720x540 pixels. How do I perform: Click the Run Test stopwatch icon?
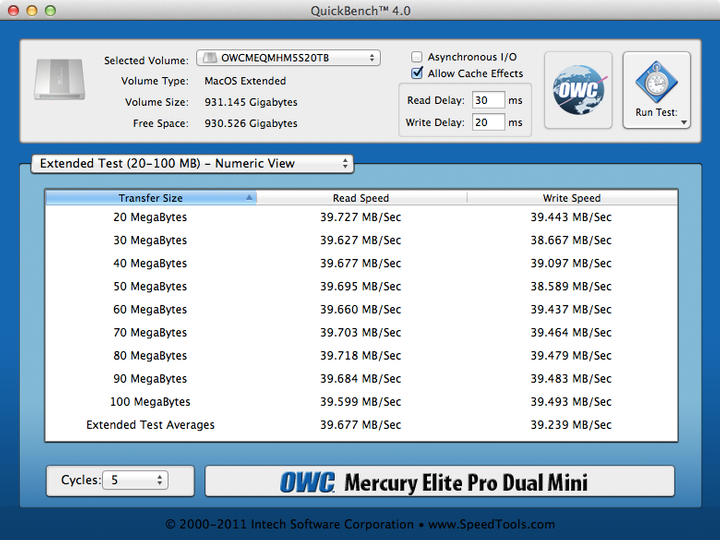pos(656,82)
